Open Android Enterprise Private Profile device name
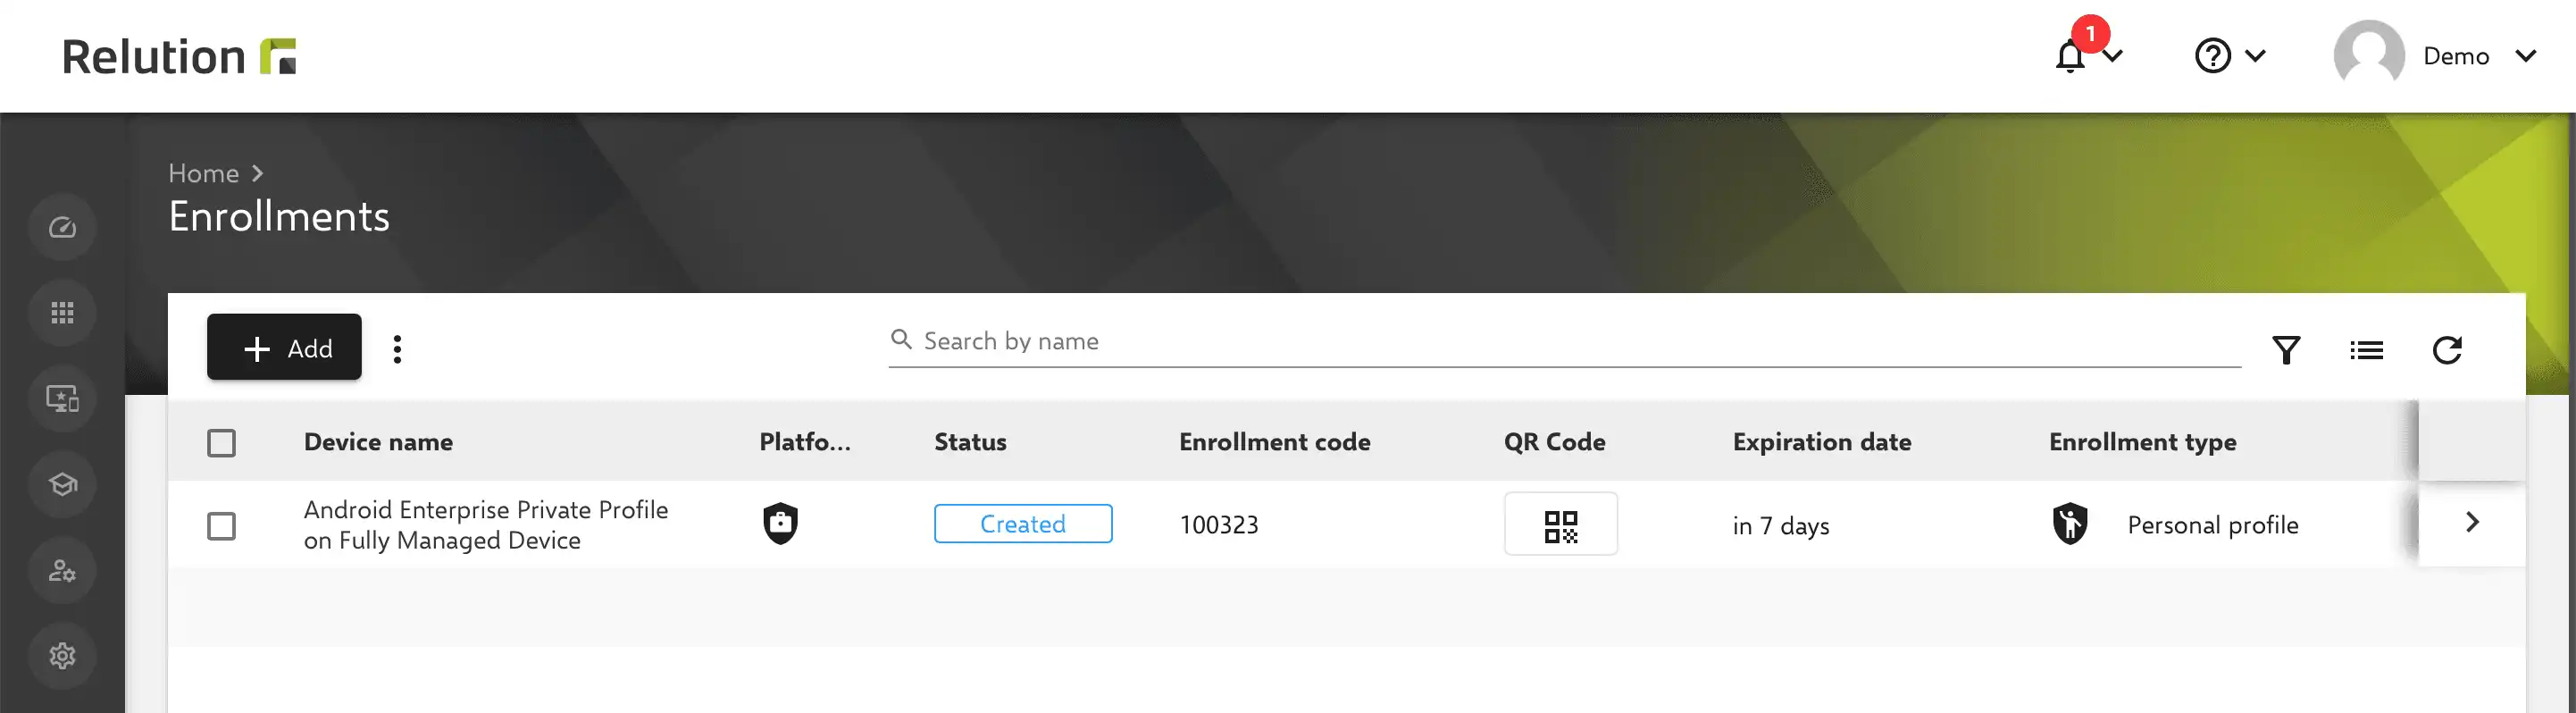 (486, 525)
